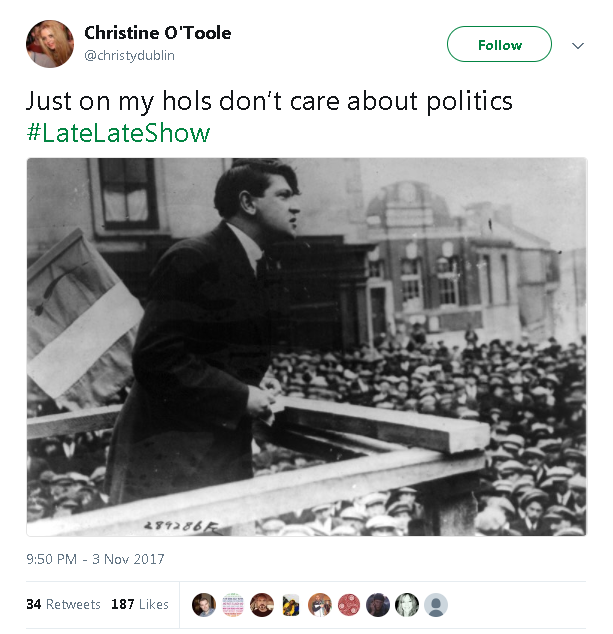Expand the tweet options chevron menu
Screen dimensions: 613x634
coord(577,45)
